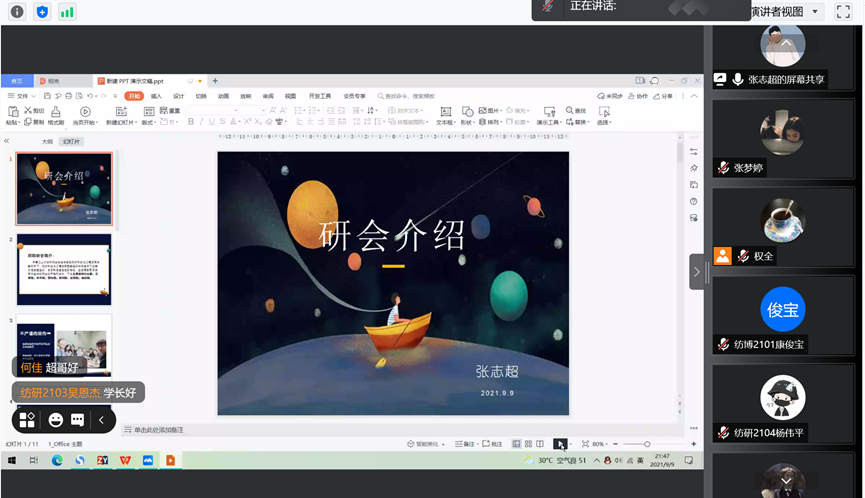
Task: Adjust the zoom slider handle in status bar
Action: coord(647,444)
